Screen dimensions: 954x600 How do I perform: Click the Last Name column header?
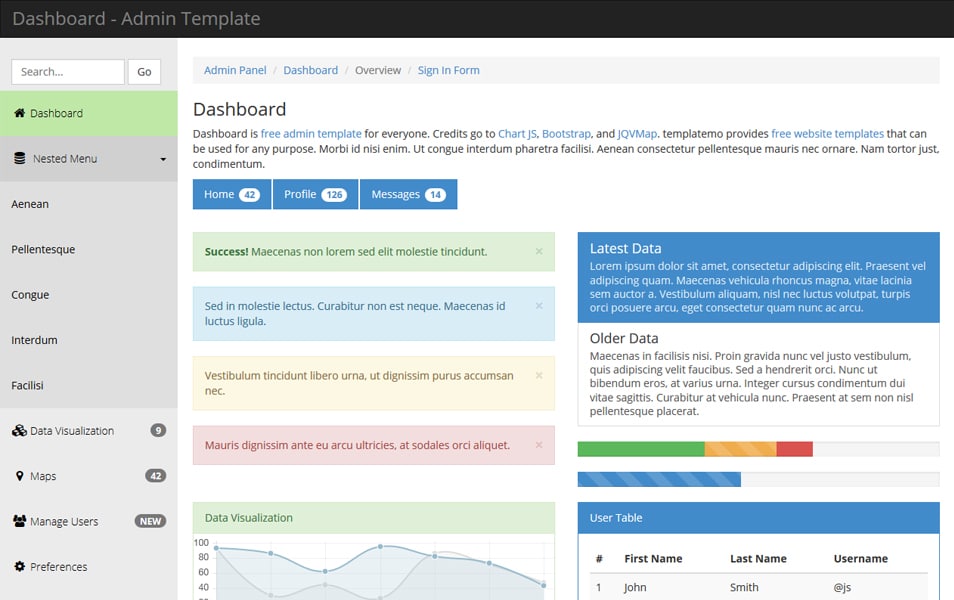tap(758, 559)
